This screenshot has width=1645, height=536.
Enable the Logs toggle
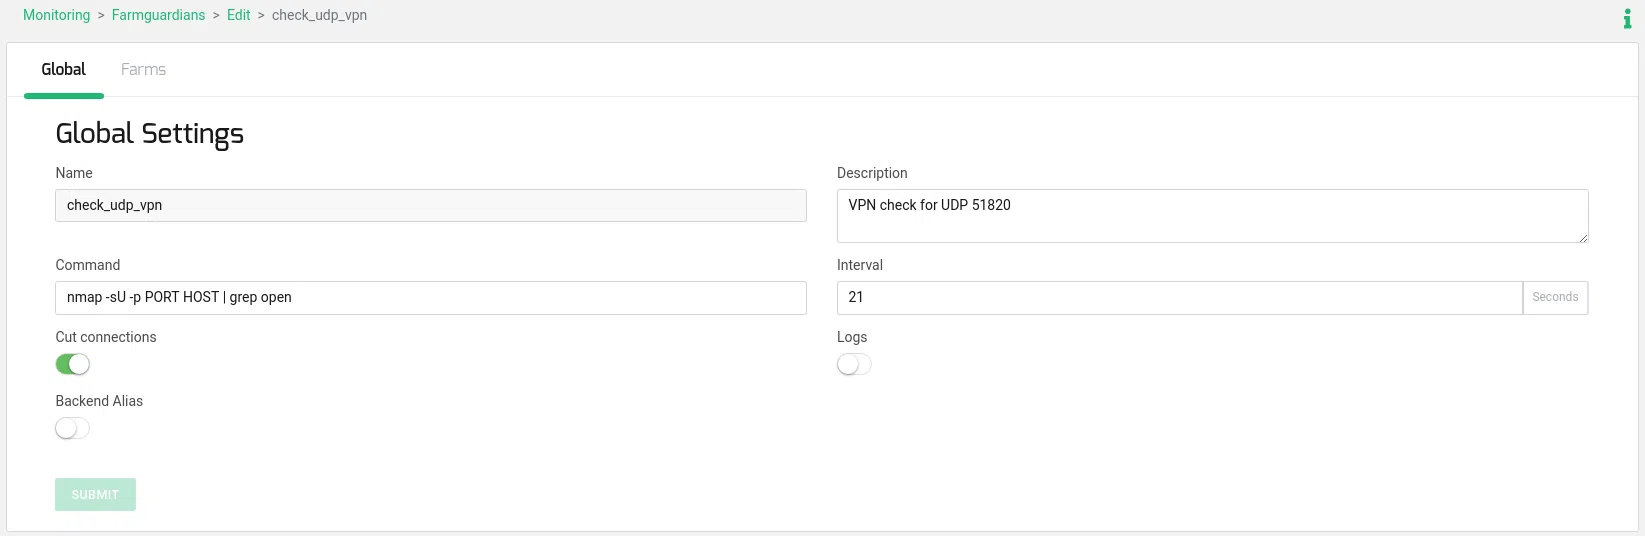(x=854, y=365)
